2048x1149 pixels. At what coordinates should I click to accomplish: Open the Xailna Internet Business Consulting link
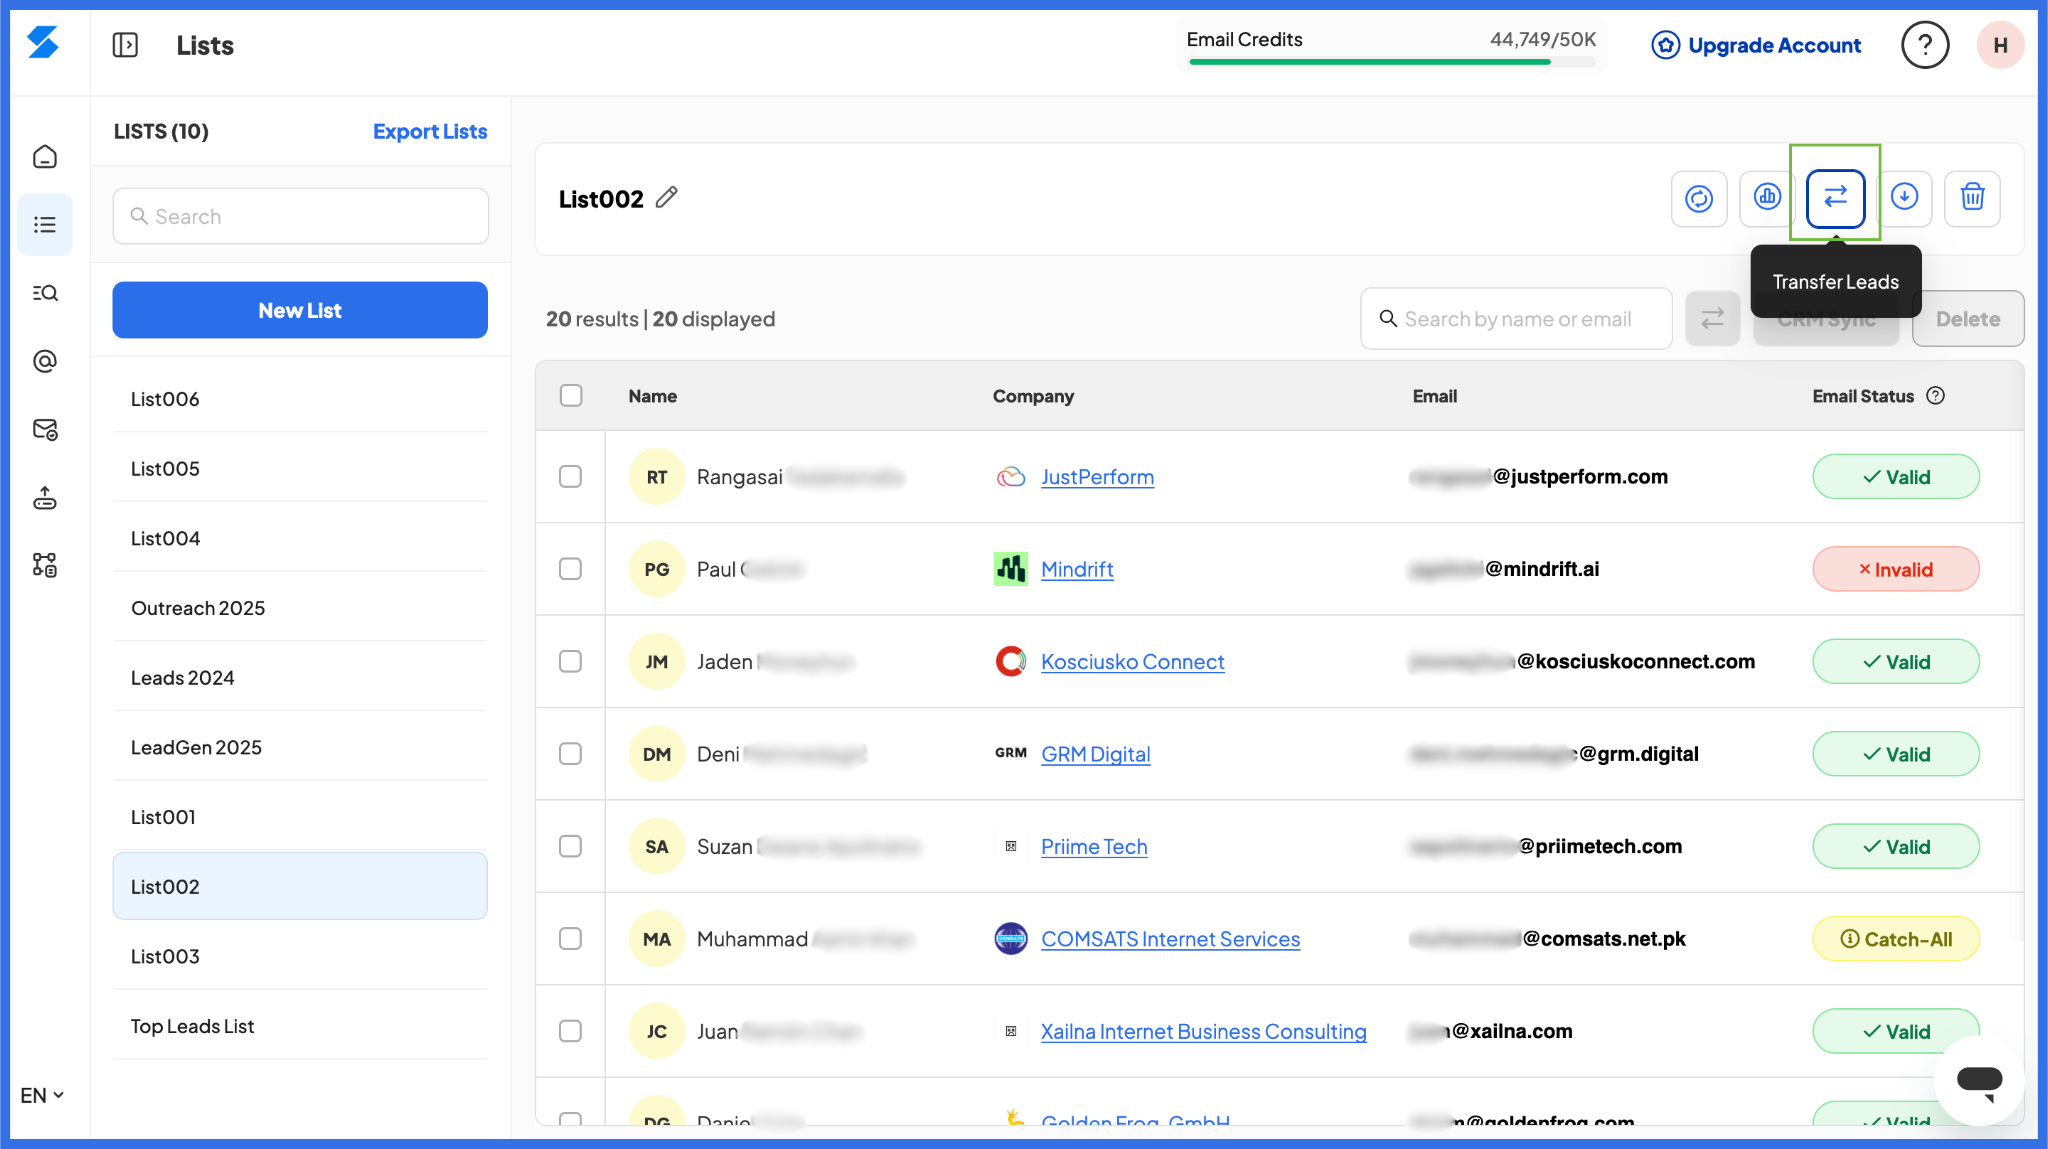pos(1204,1031)
